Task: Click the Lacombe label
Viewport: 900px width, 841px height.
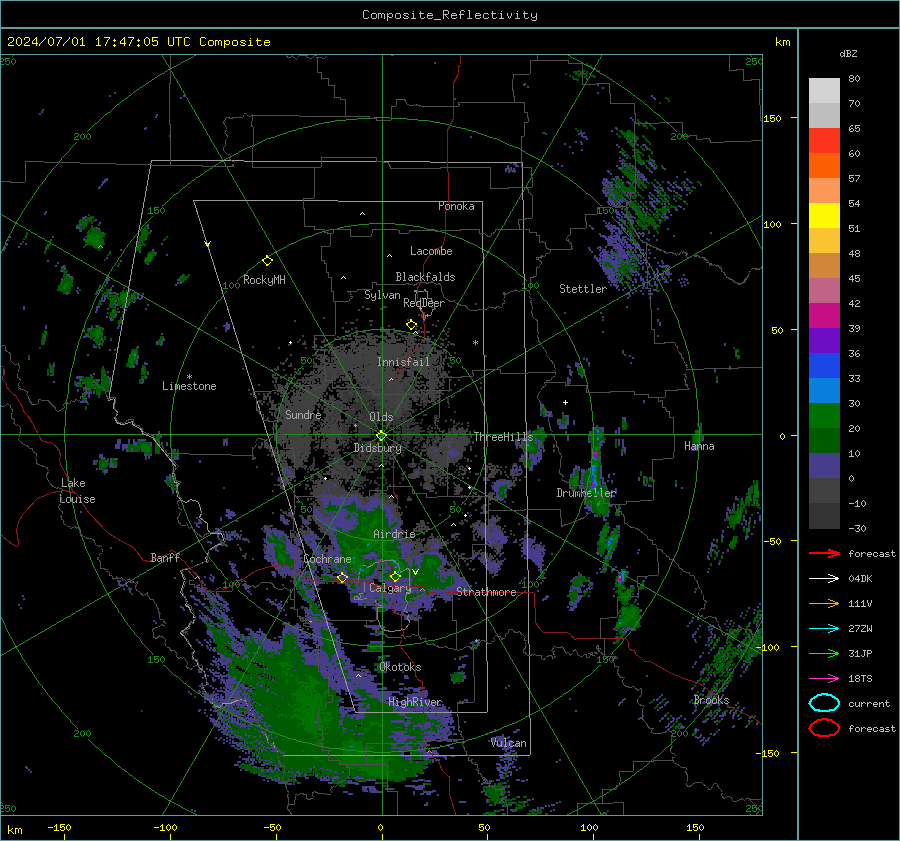Action: click(431, 251)
